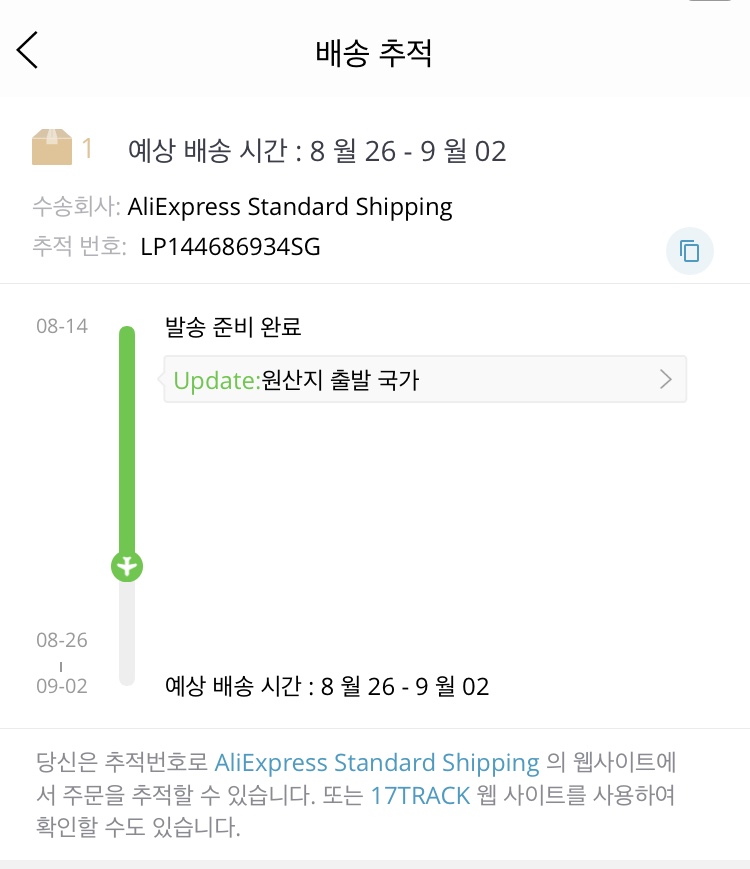Tap the package box icon
This screenshot has height=869, width=750.
(52, 149)
